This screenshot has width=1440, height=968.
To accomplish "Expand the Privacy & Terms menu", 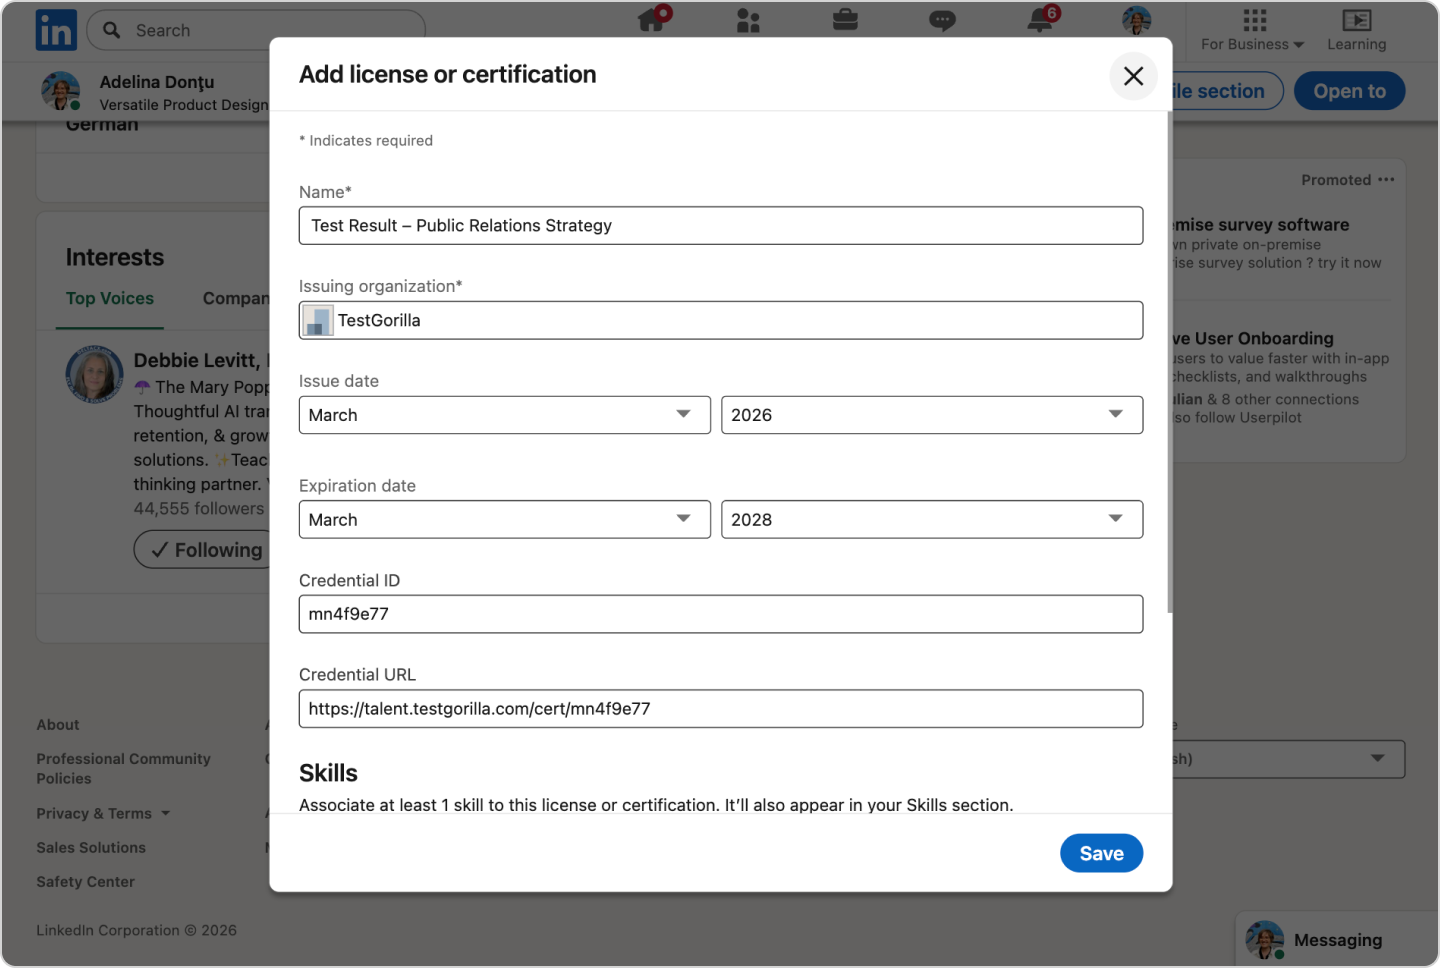I will click(x=103, y=814).
